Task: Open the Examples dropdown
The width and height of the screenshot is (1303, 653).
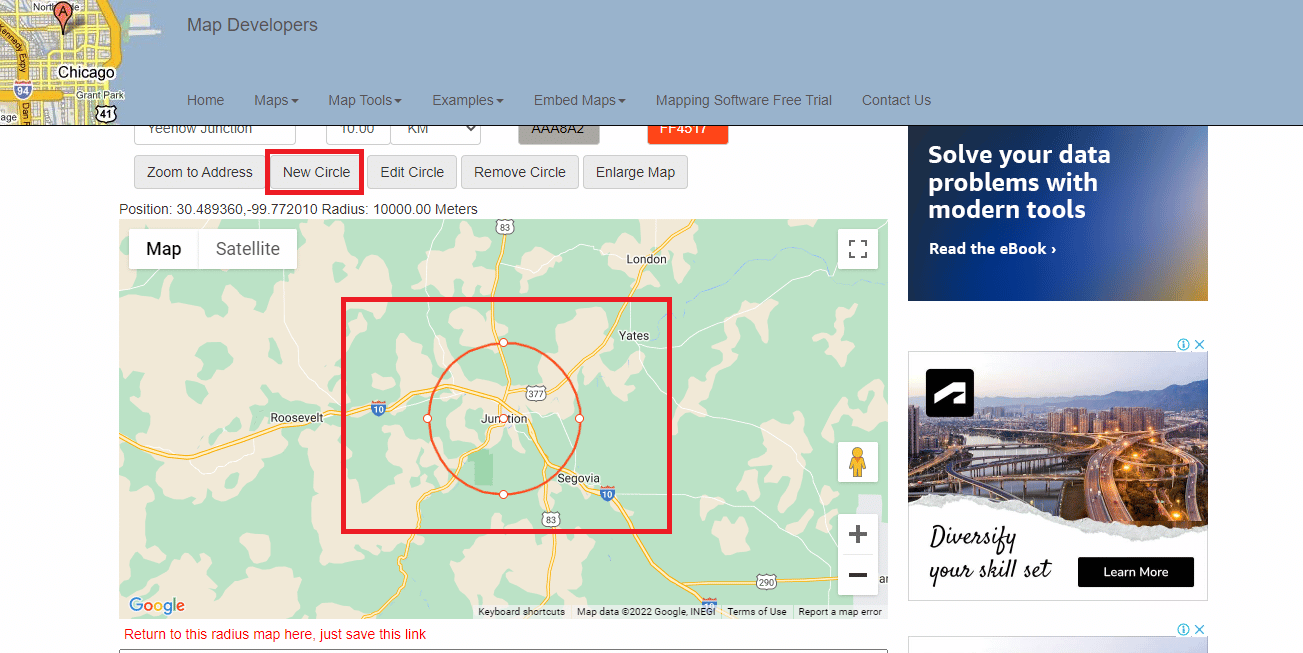Action: click(467, 100)
